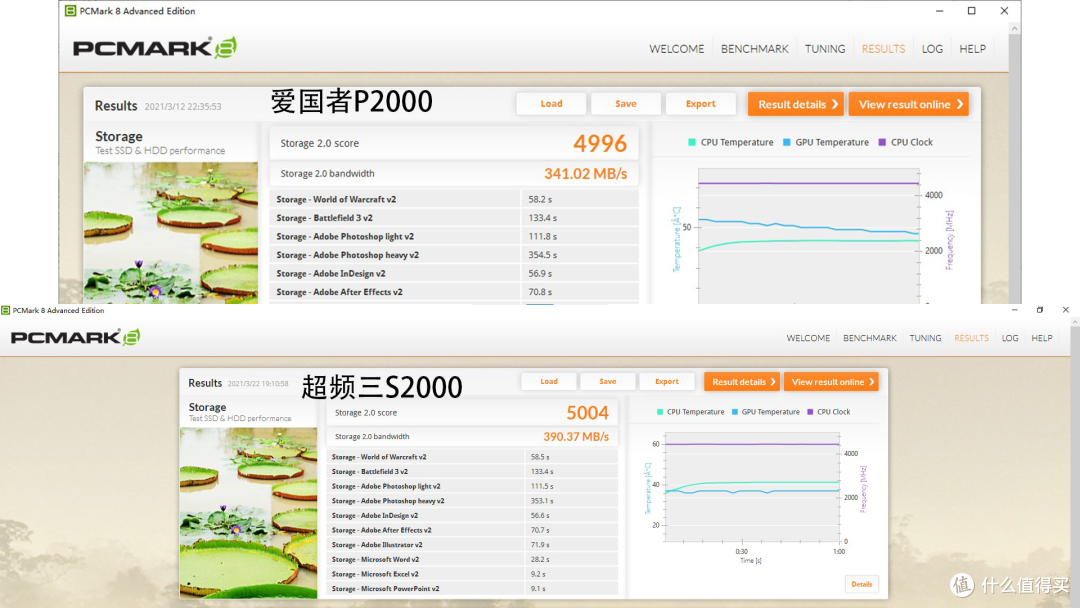Click PCMark 8 logo in bottom window
The width and height of the screenshot is (1080, 608).
[75, 337]
